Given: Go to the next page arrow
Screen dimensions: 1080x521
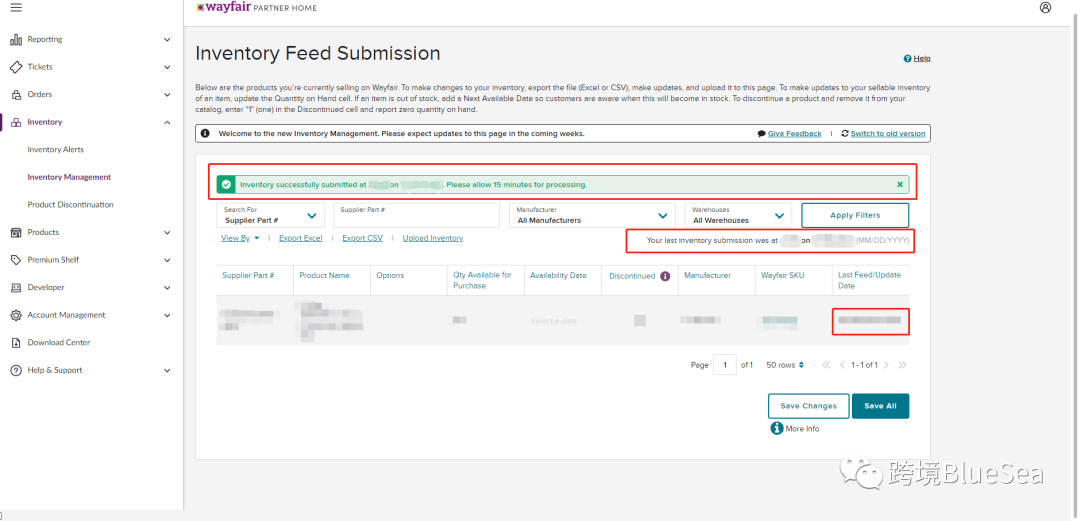Looking at the screenshot, I should [886, 365].
